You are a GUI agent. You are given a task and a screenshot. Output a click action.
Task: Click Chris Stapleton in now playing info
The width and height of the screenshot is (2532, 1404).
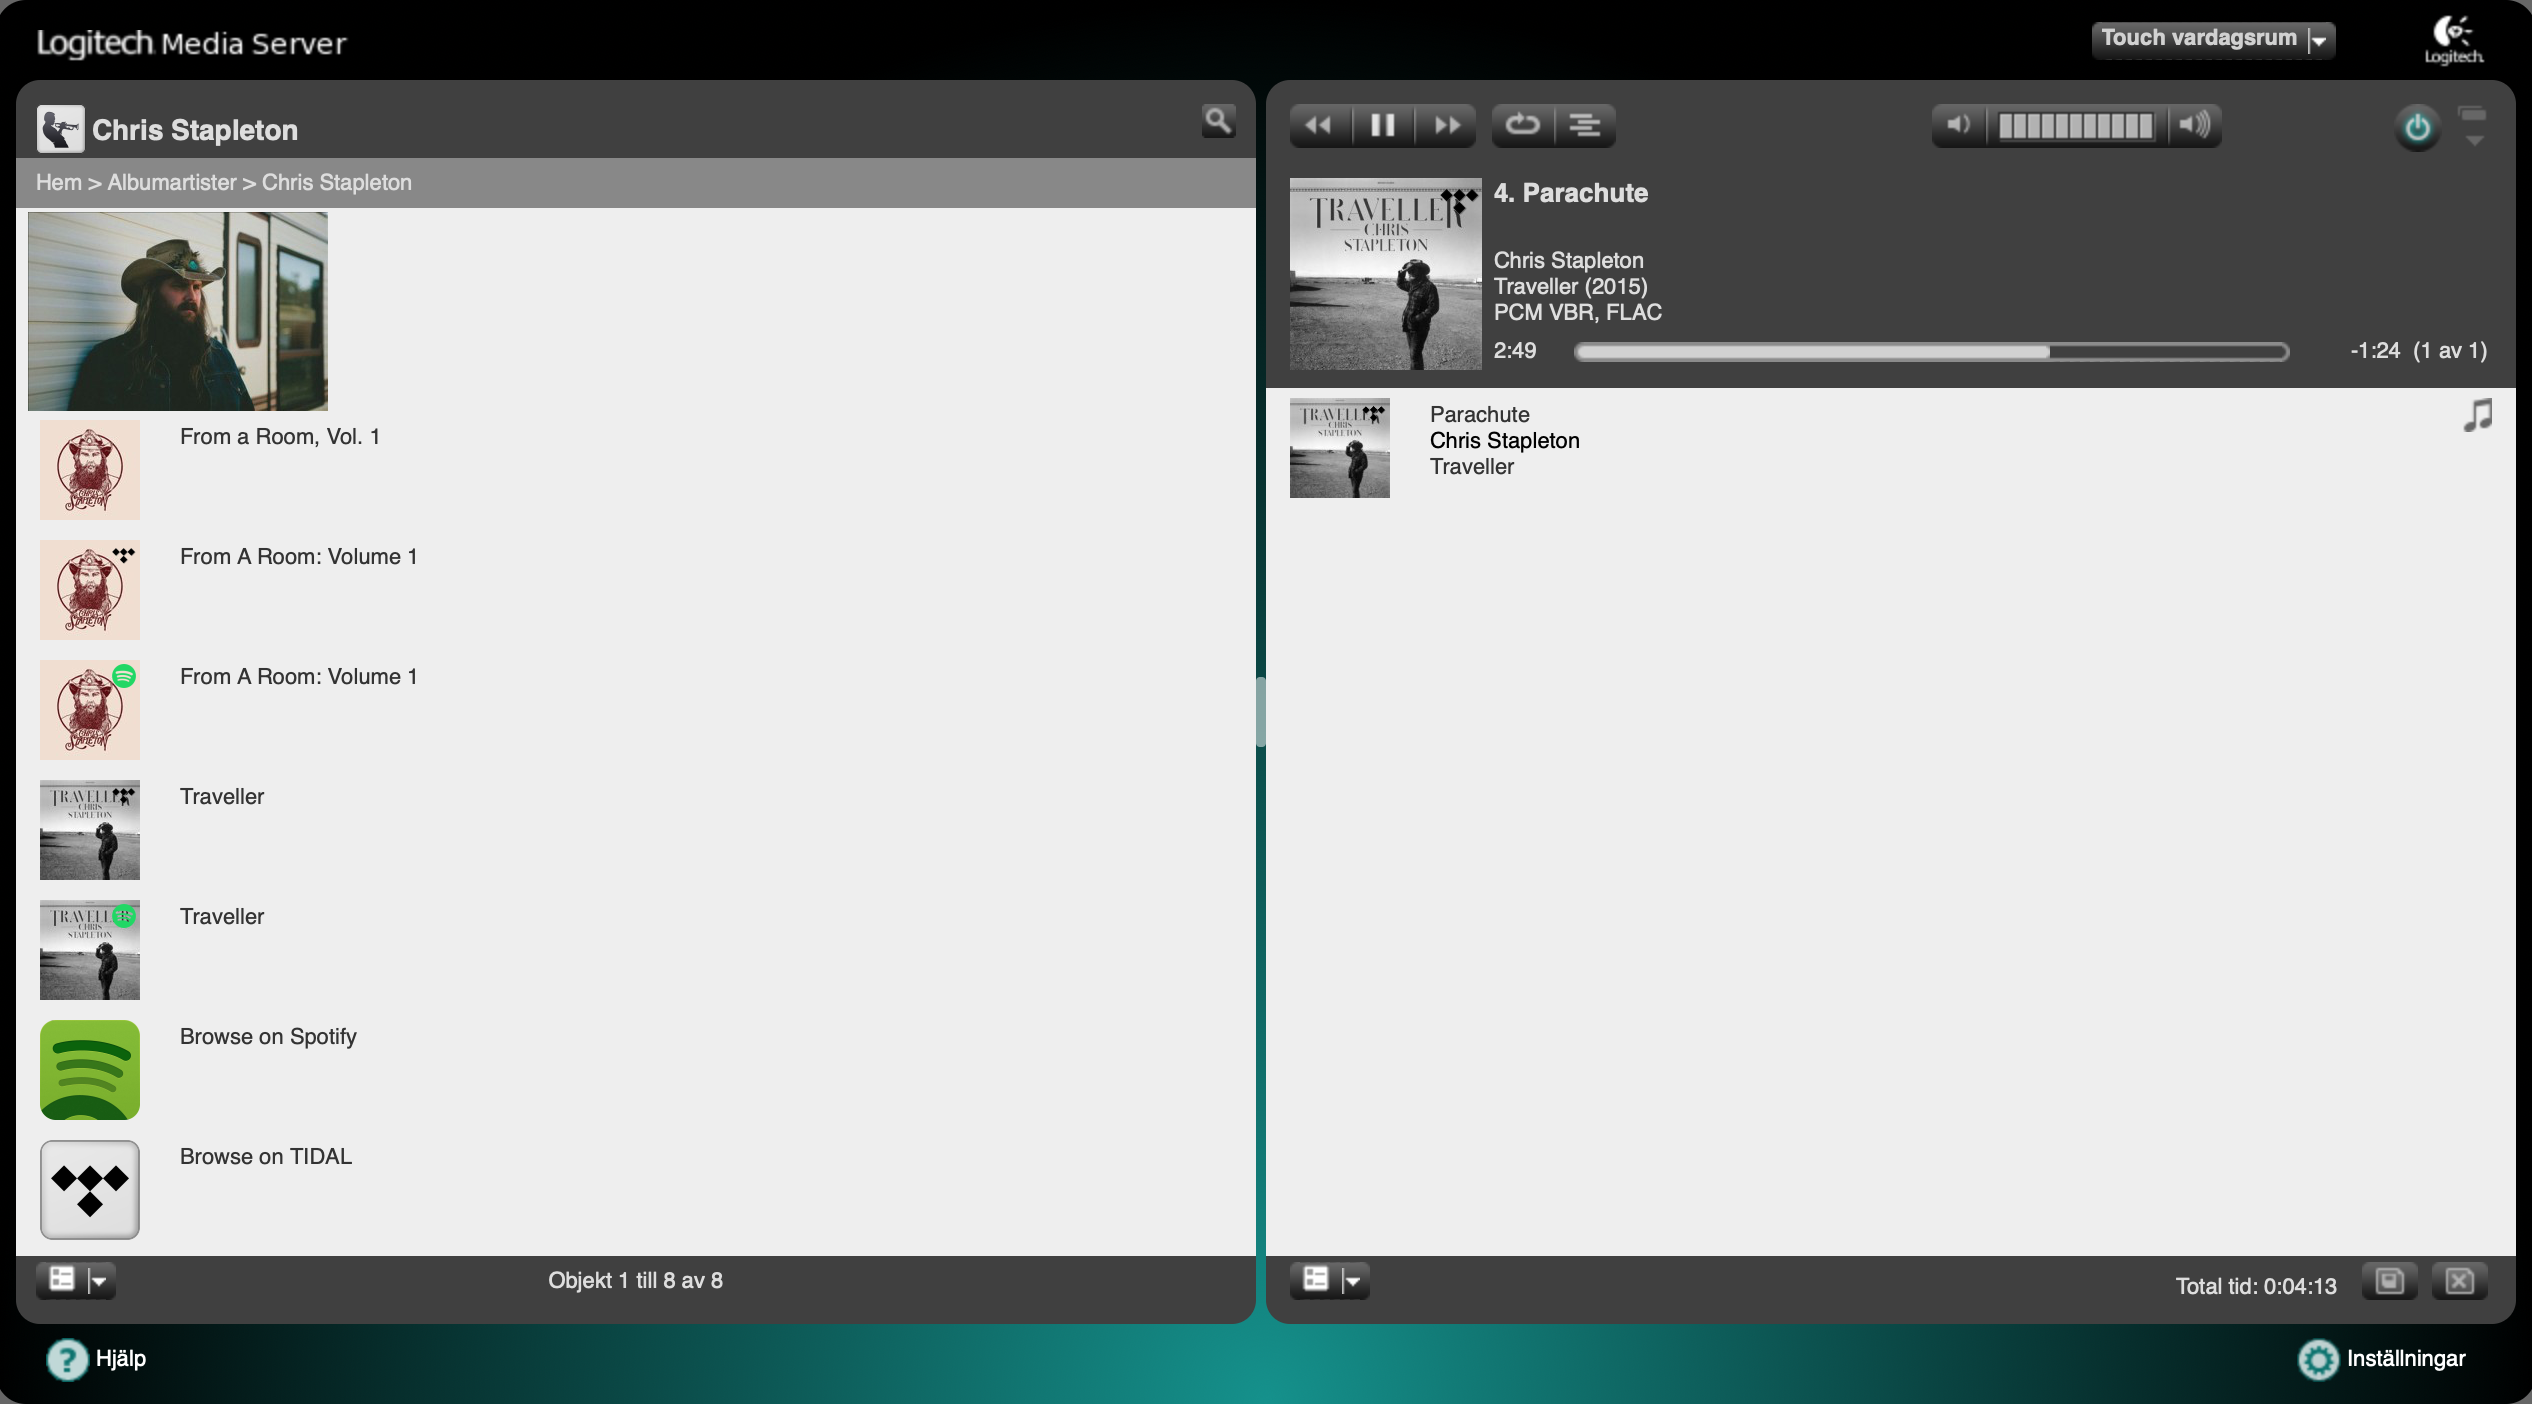tap(1569, 260)
